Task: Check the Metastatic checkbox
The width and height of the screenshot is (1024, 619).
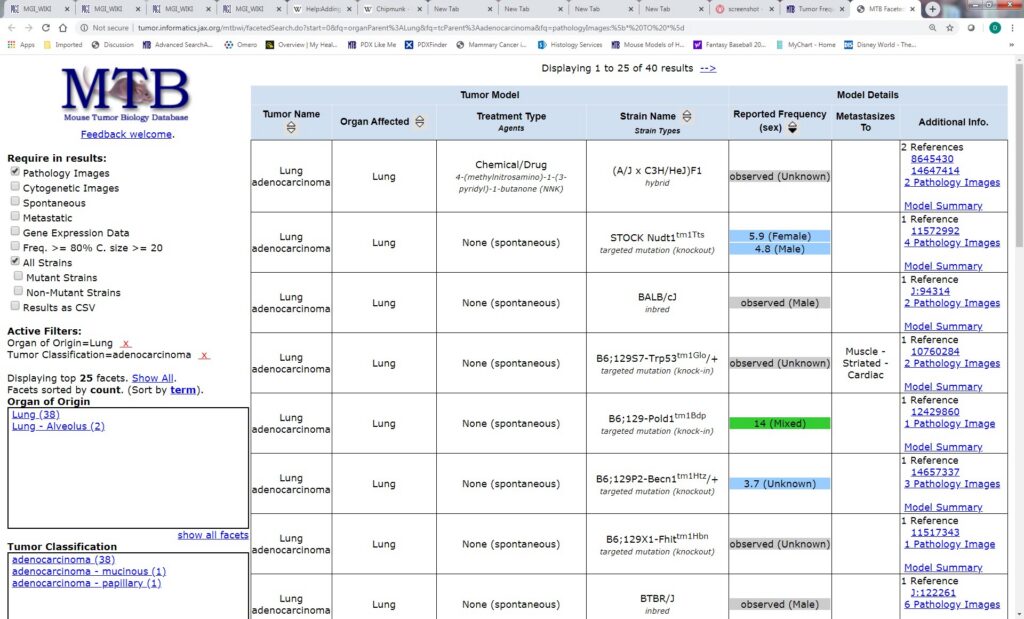Action: coord(15,216)
